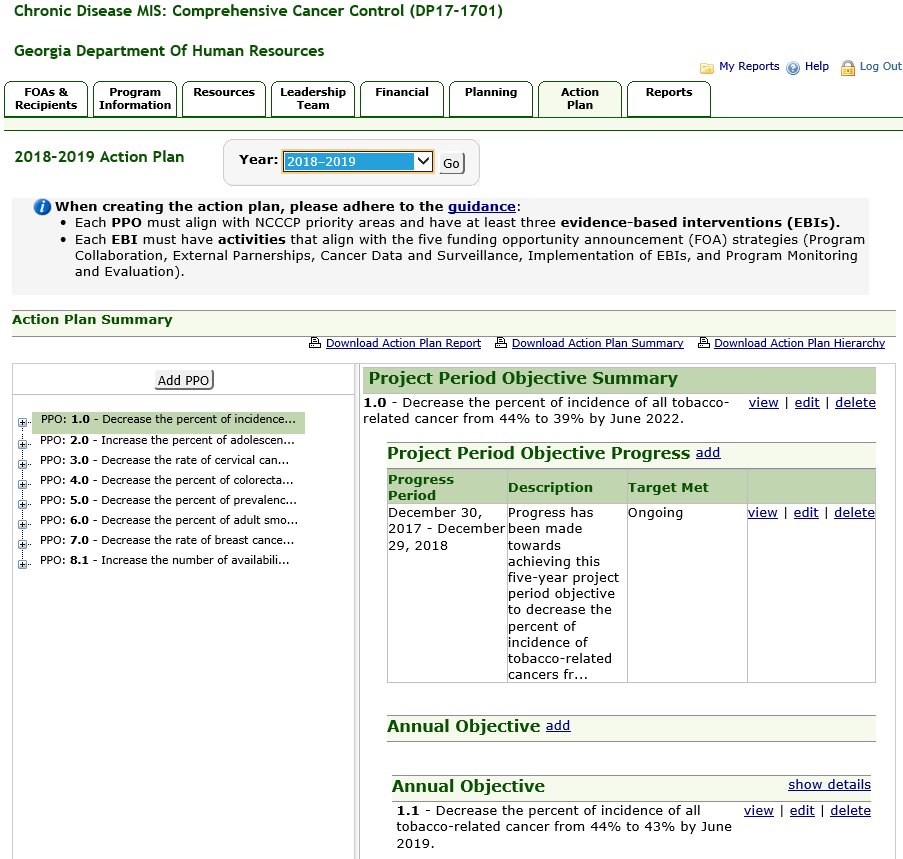Select PPO 2.0 Increase the percent of adolescen
The height and width of the screenshot is (859, 903).
coord(167,440)
